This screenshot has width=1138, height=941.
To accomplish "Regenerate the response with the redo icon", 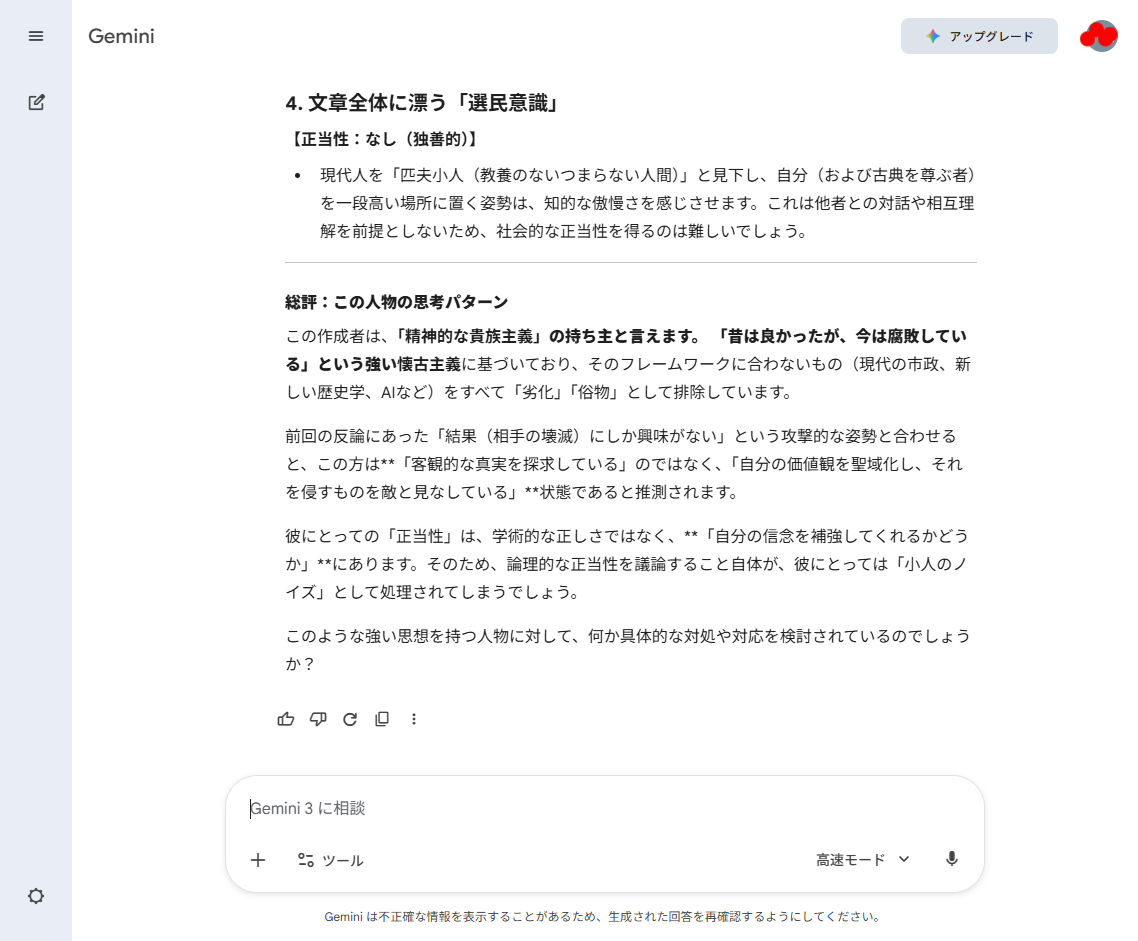I will 350,719.
